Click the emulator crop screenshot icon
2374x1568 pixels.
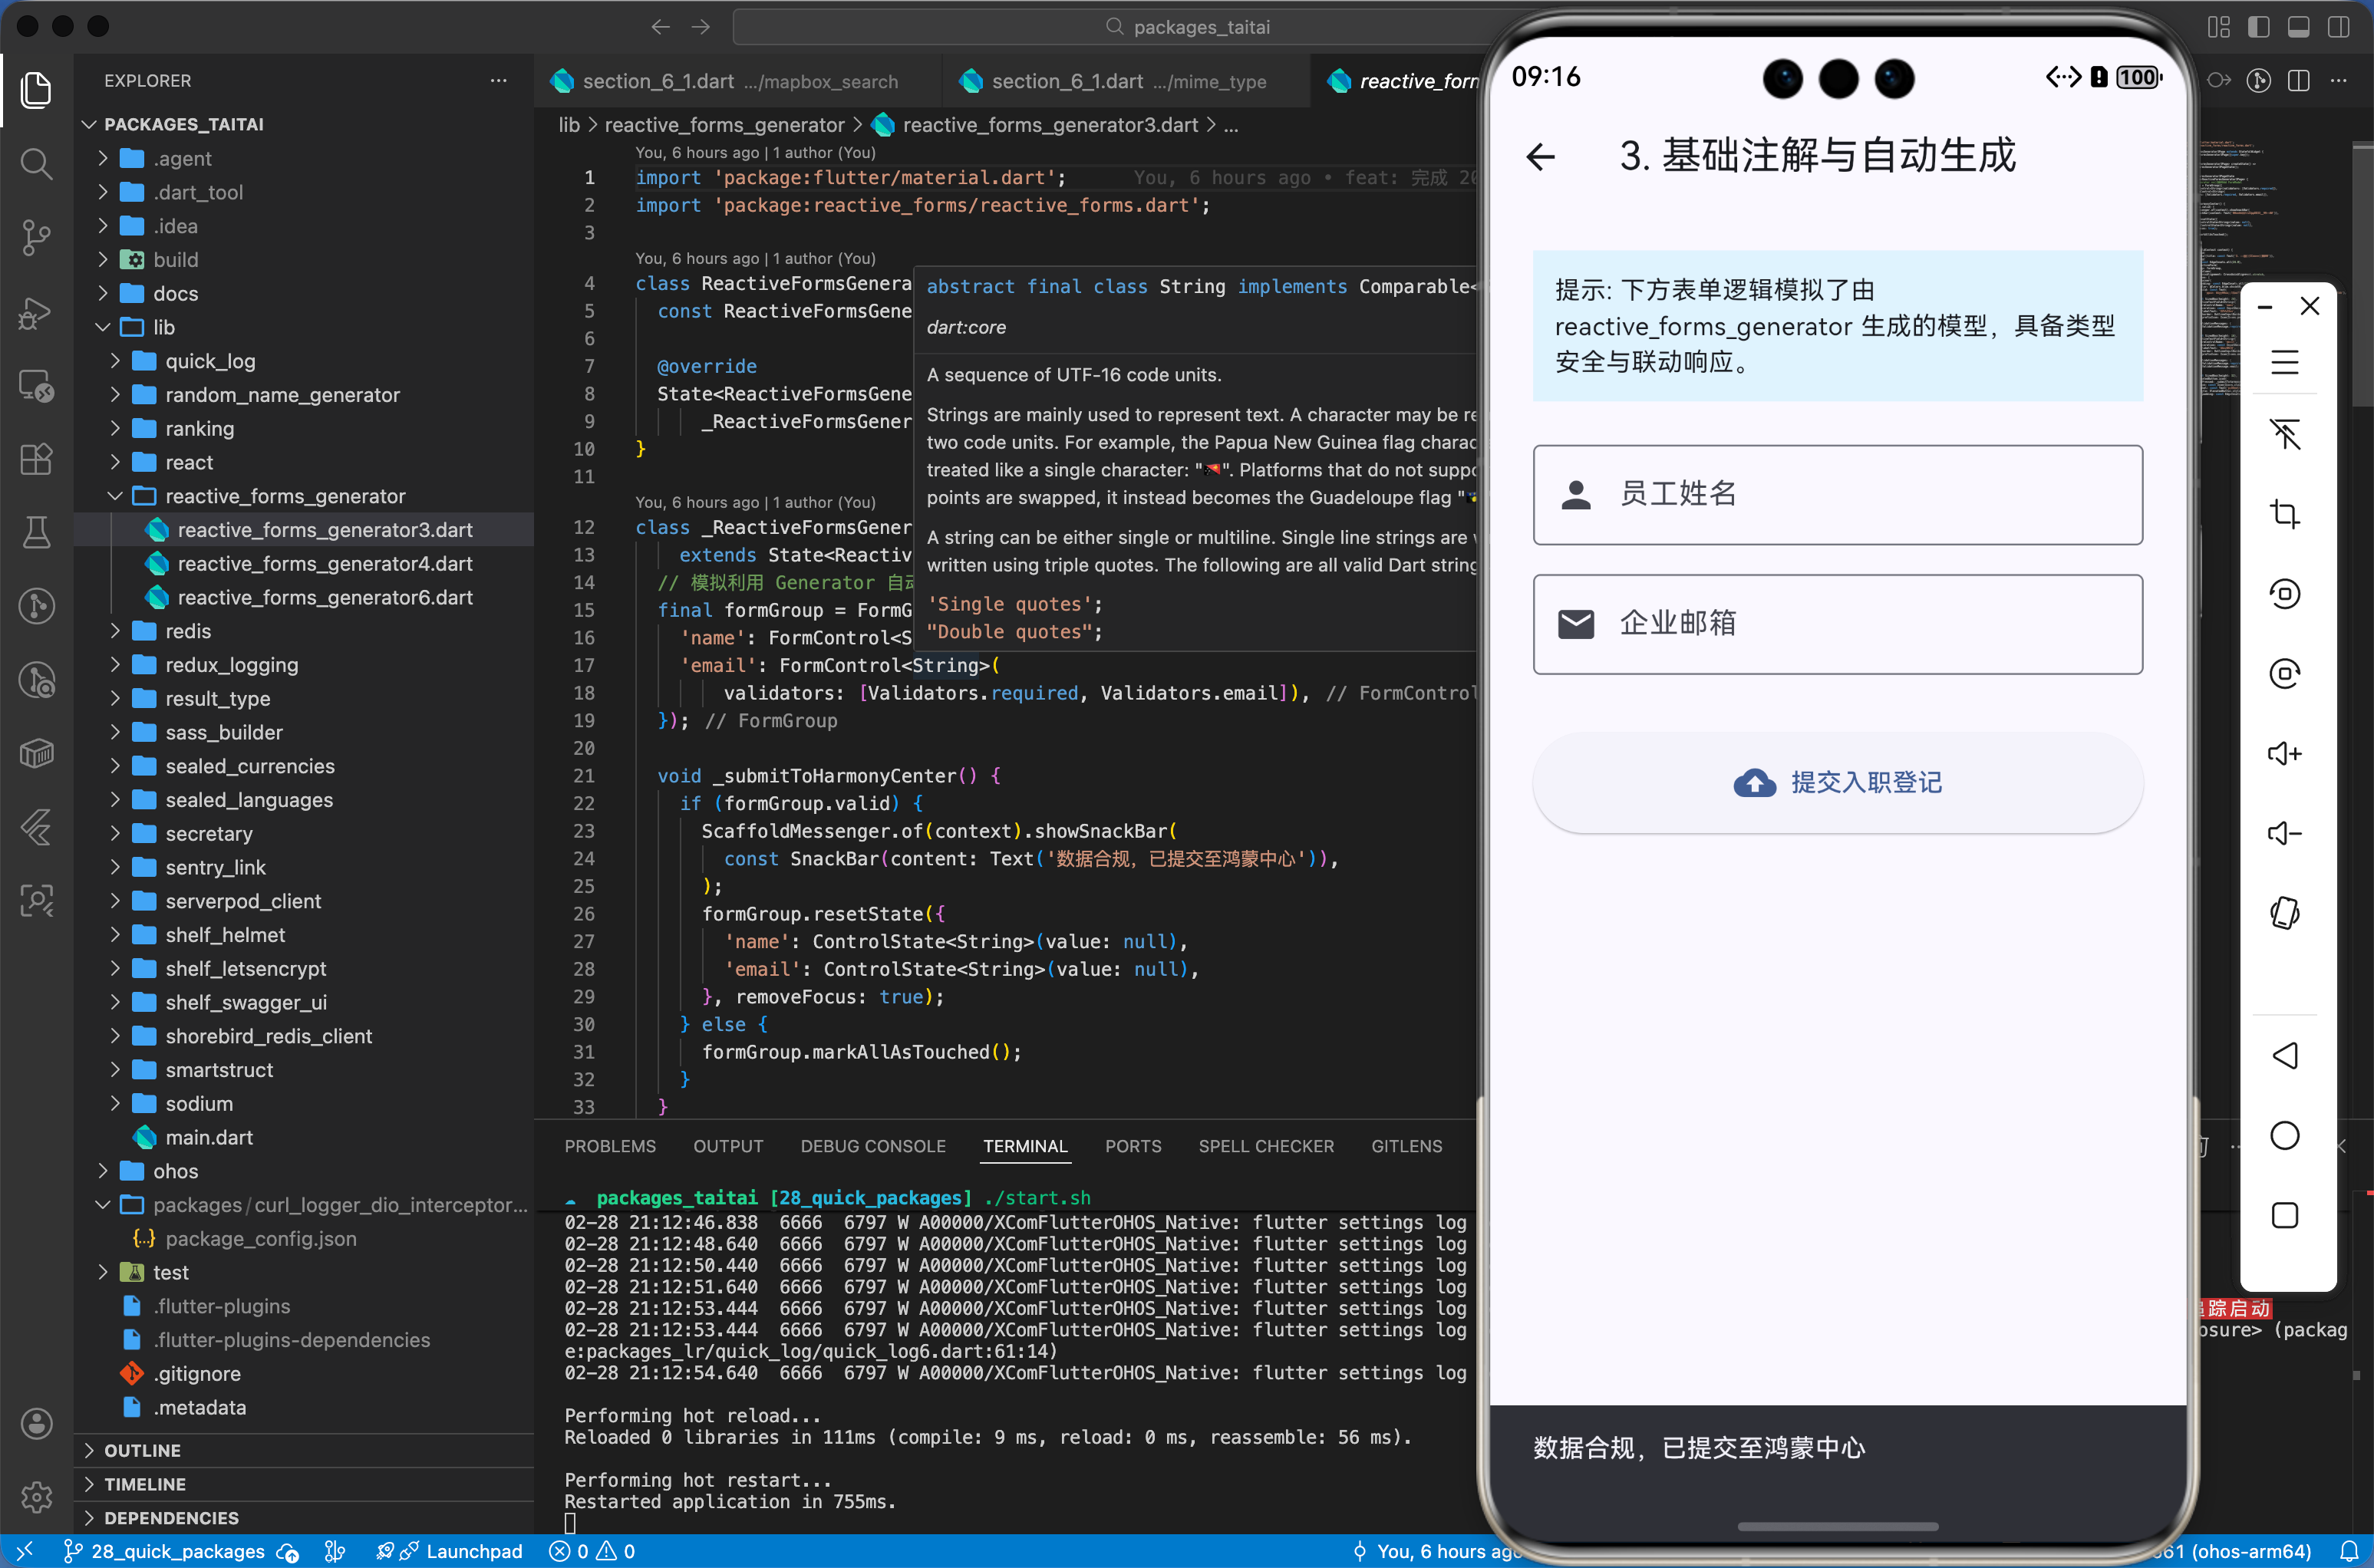2284,514
